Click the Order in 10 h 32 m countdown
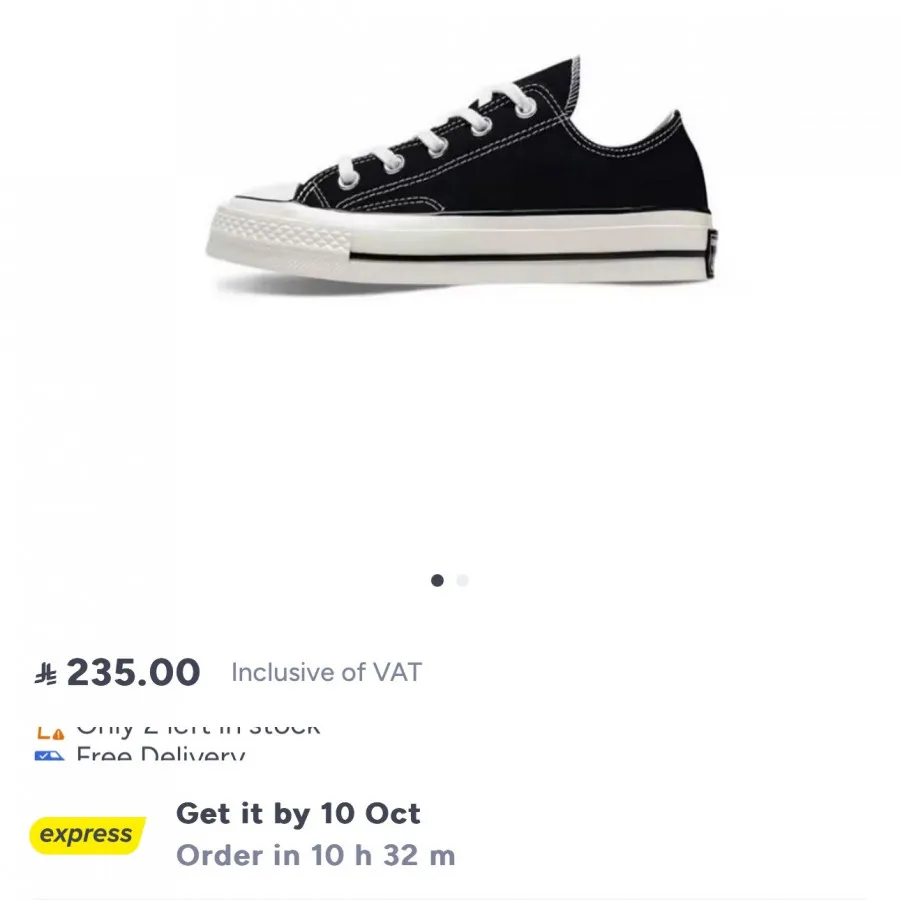 315,856
